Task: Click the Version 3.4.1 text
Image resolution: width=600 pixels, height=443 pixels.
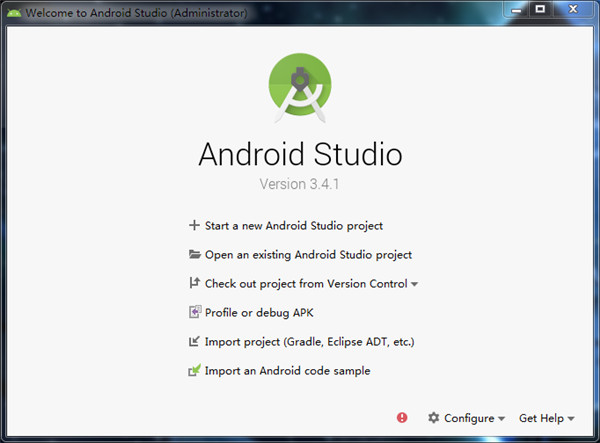Action: 299,184
